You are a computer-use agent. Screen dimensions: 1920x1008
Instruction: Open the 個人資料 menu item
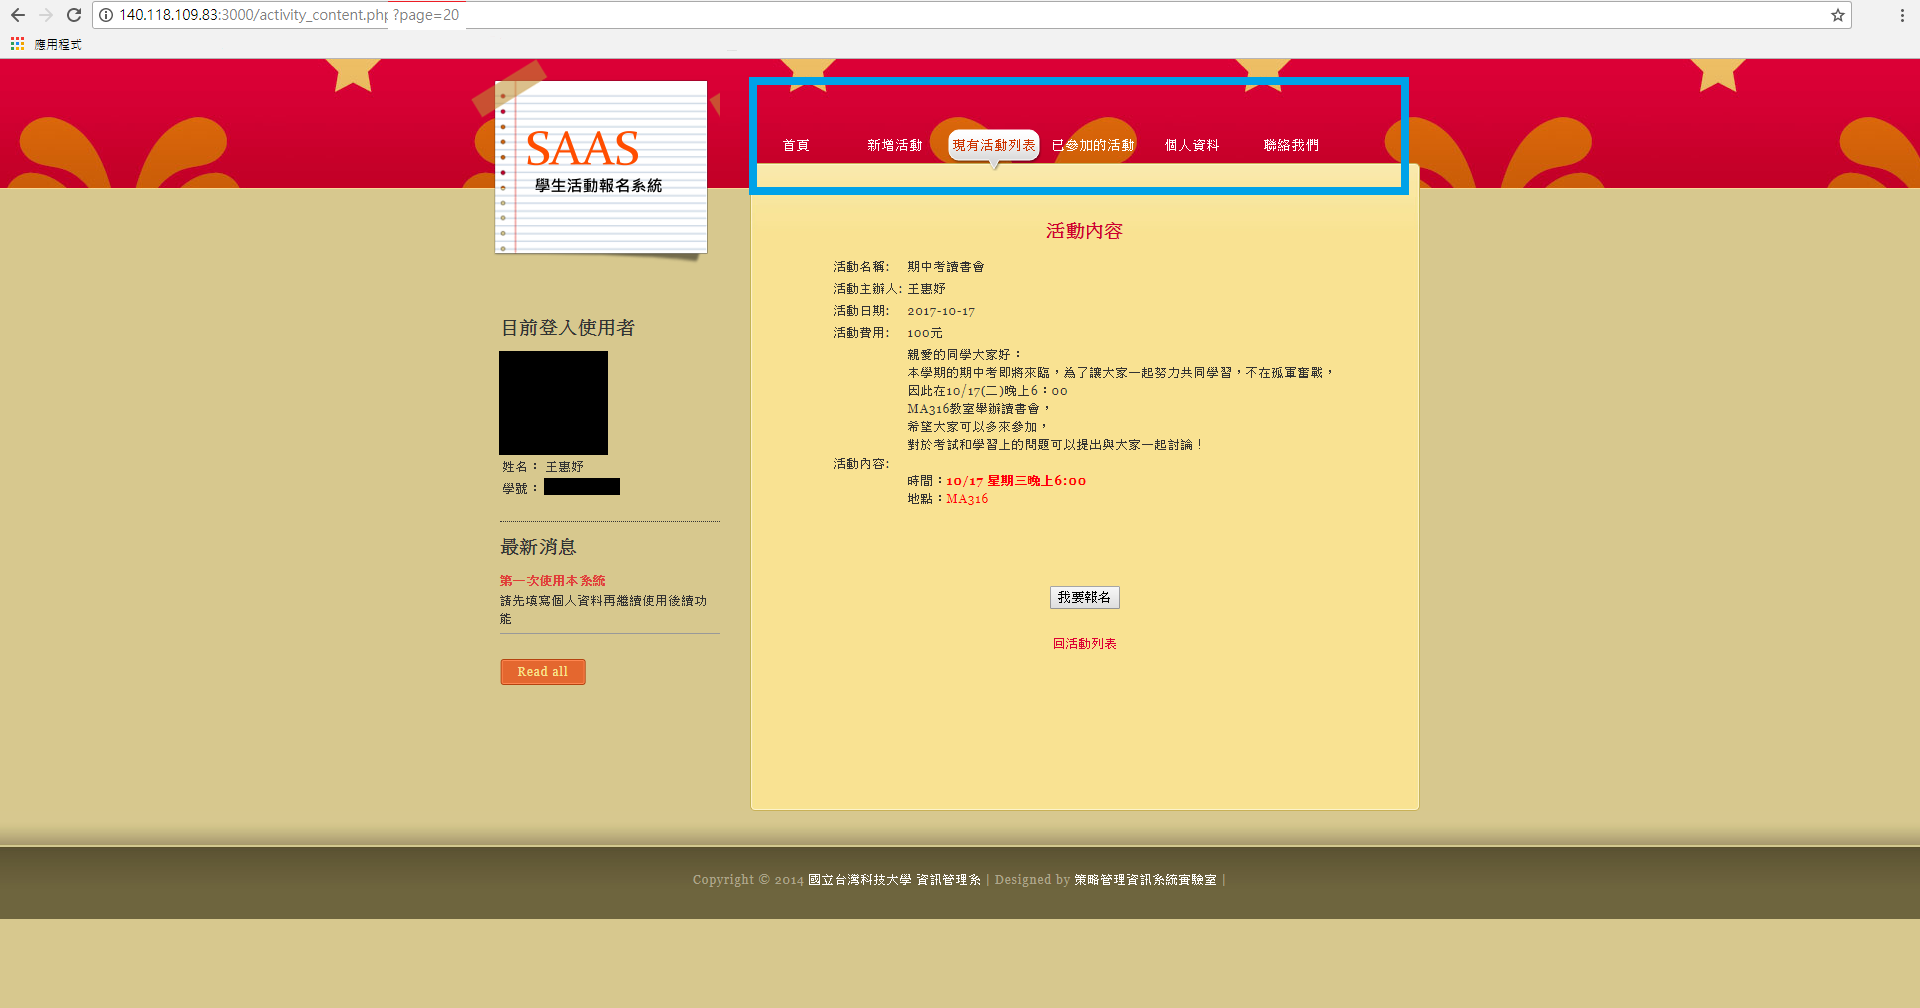[x=1192, y=145]
